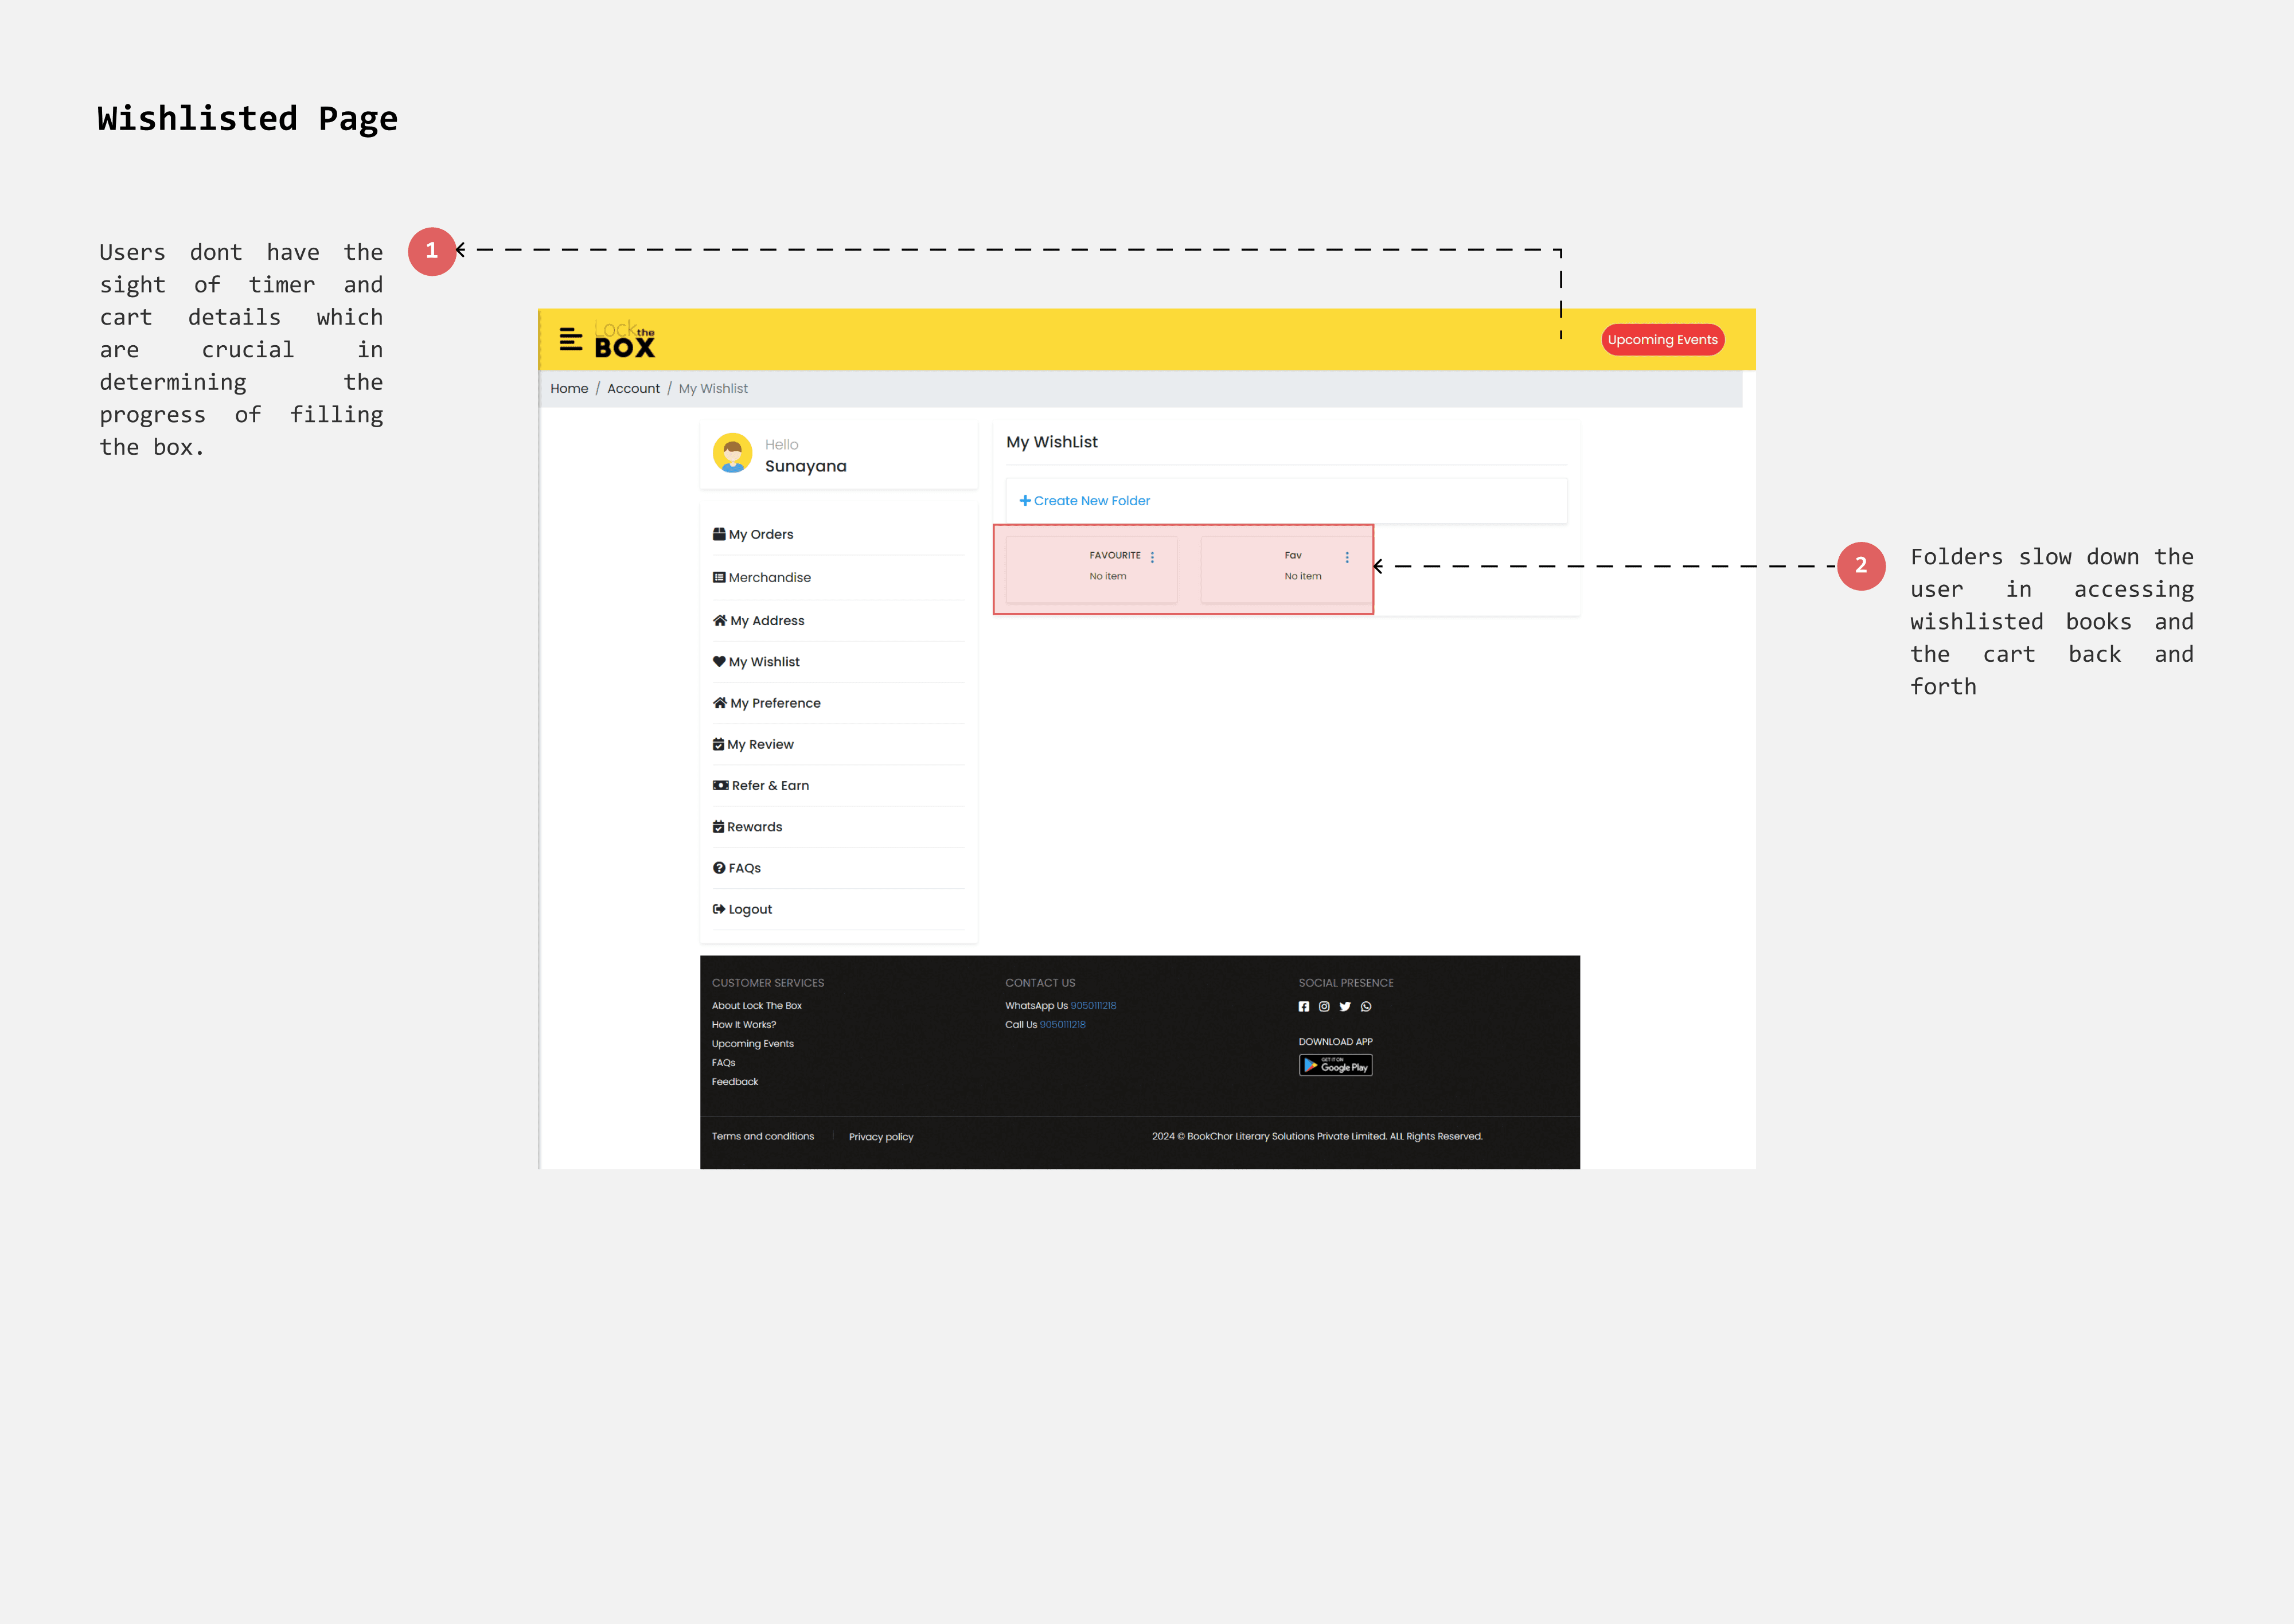Open FAVOURITE folder three-dot options menu
This screenshot has height=1624, width=2294.
pyautogui.click(x=1152, y=557)
